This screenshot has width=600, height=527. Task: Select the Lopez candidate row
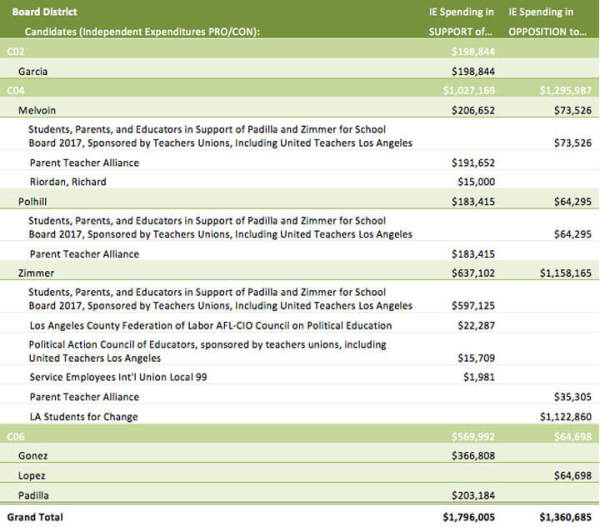click(x=300, y=473)
